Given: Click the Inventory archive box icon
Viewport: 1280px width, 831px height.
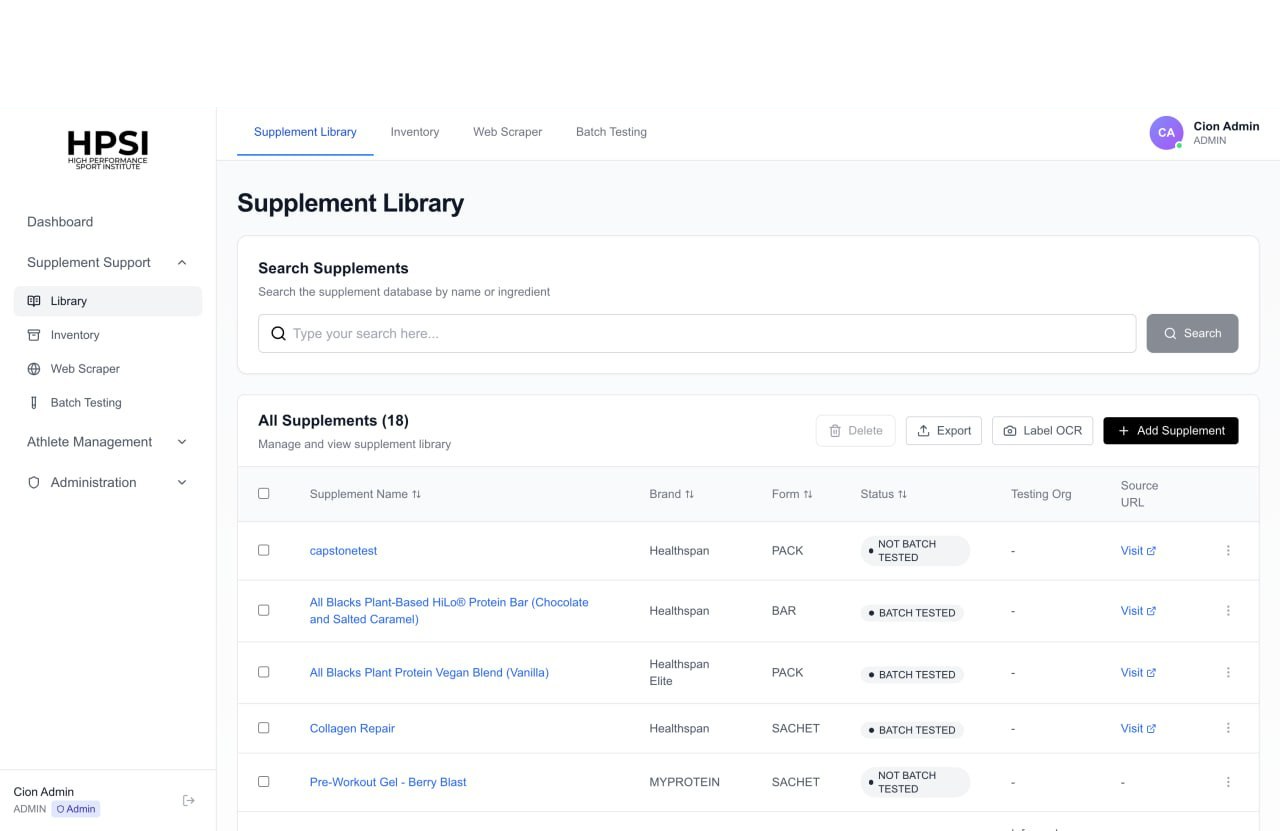Looking at the screenshot, I should coord(34,335).
